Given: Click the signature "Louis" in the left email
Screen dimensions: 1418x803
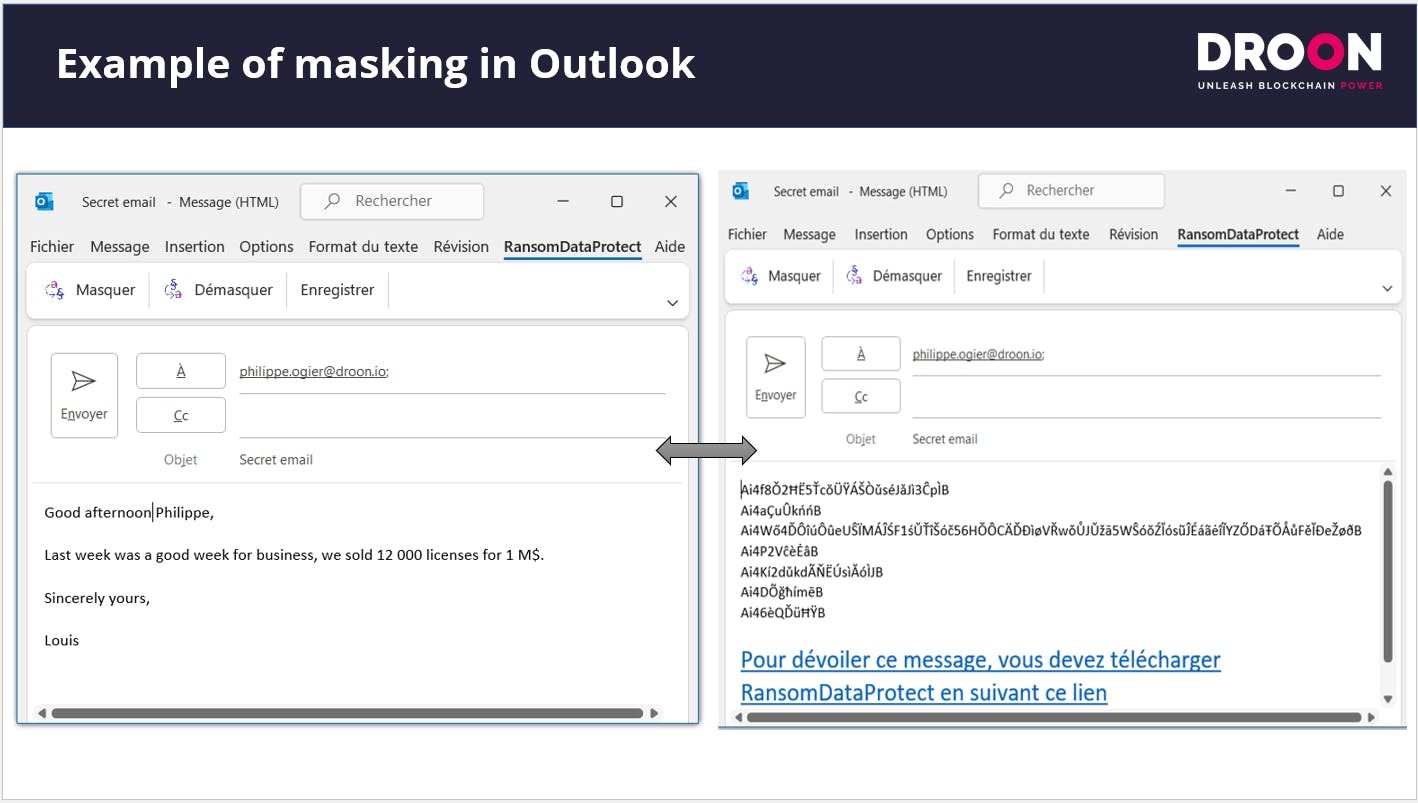Looking at the screenshot, I should point(62,640).
